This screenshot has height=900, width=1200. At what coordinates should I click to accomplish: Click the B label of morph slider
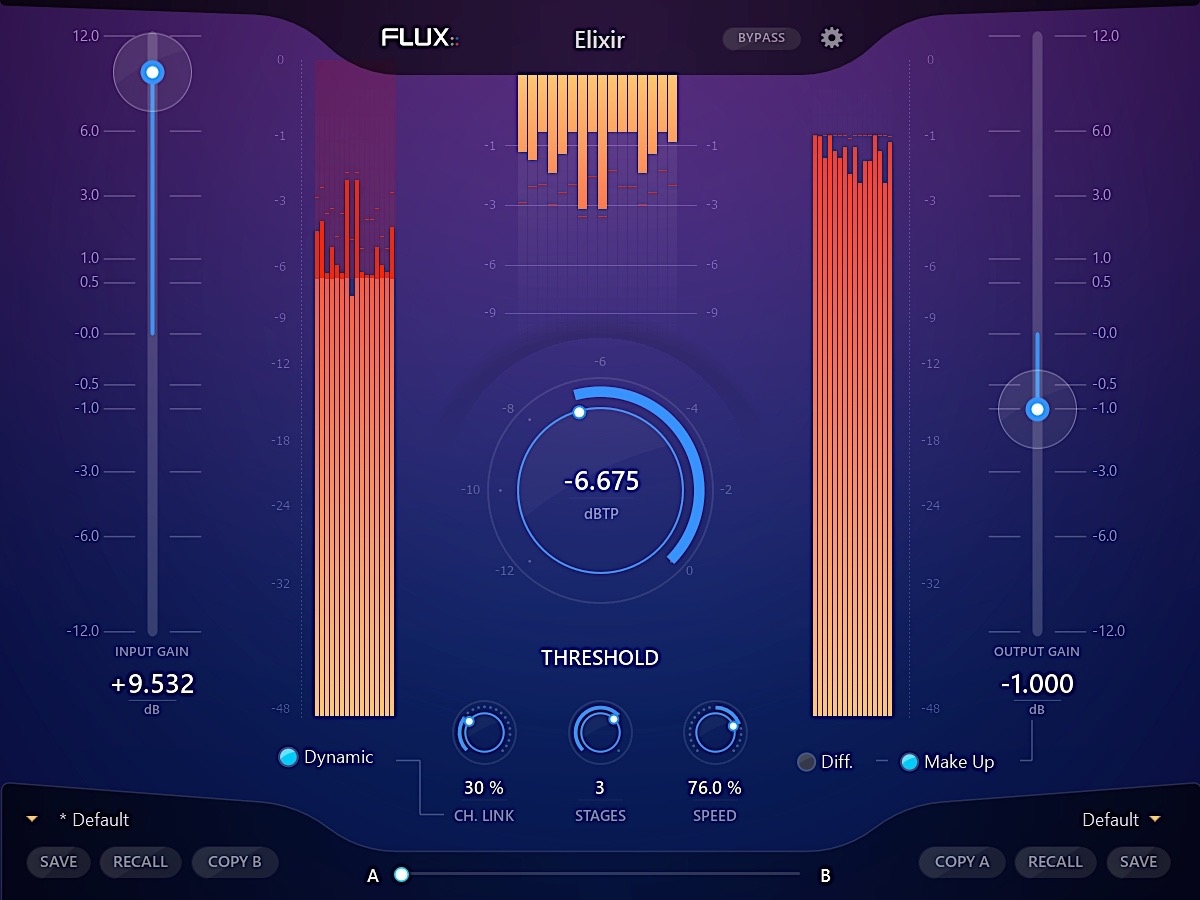825,876
